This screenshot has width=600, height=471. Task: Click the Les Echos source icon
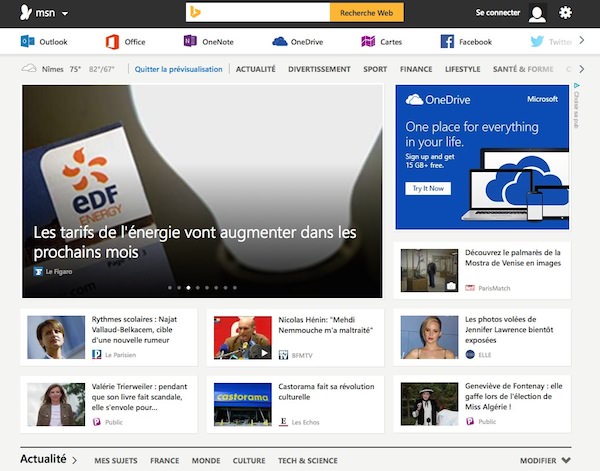283,422
